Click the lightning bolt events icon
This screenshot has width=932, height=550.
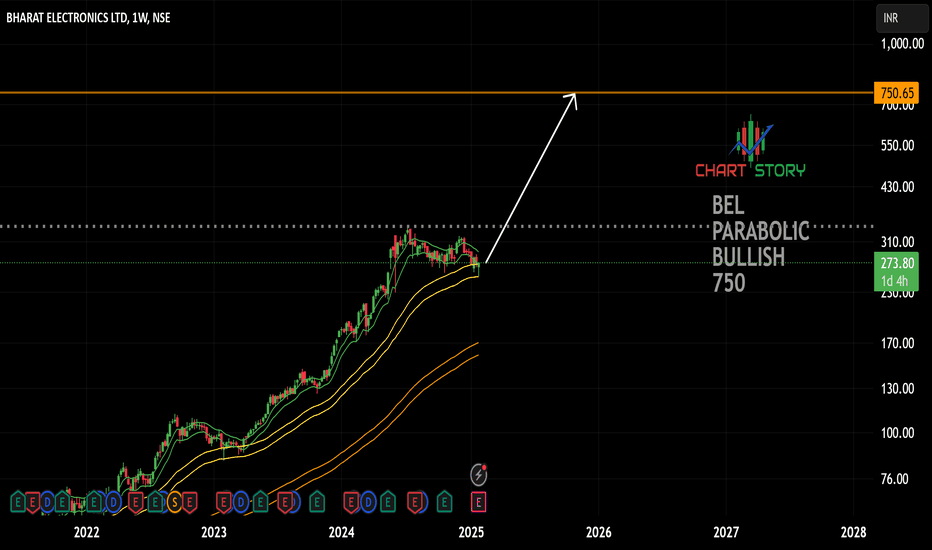(x=478, y=474)
